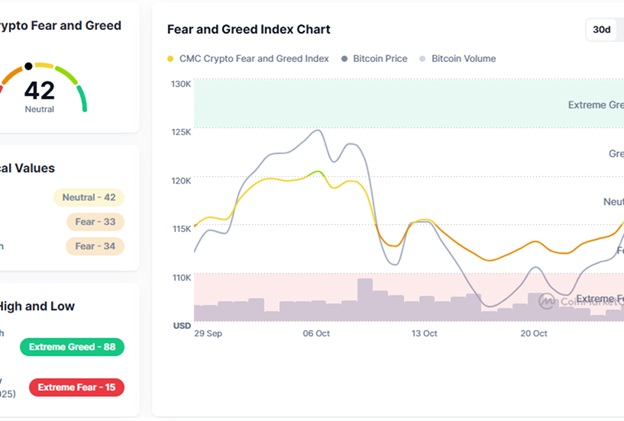Click the green "Extreme Greed - 88" badge
Screen dimensions: 624x421
coord(72,347)
